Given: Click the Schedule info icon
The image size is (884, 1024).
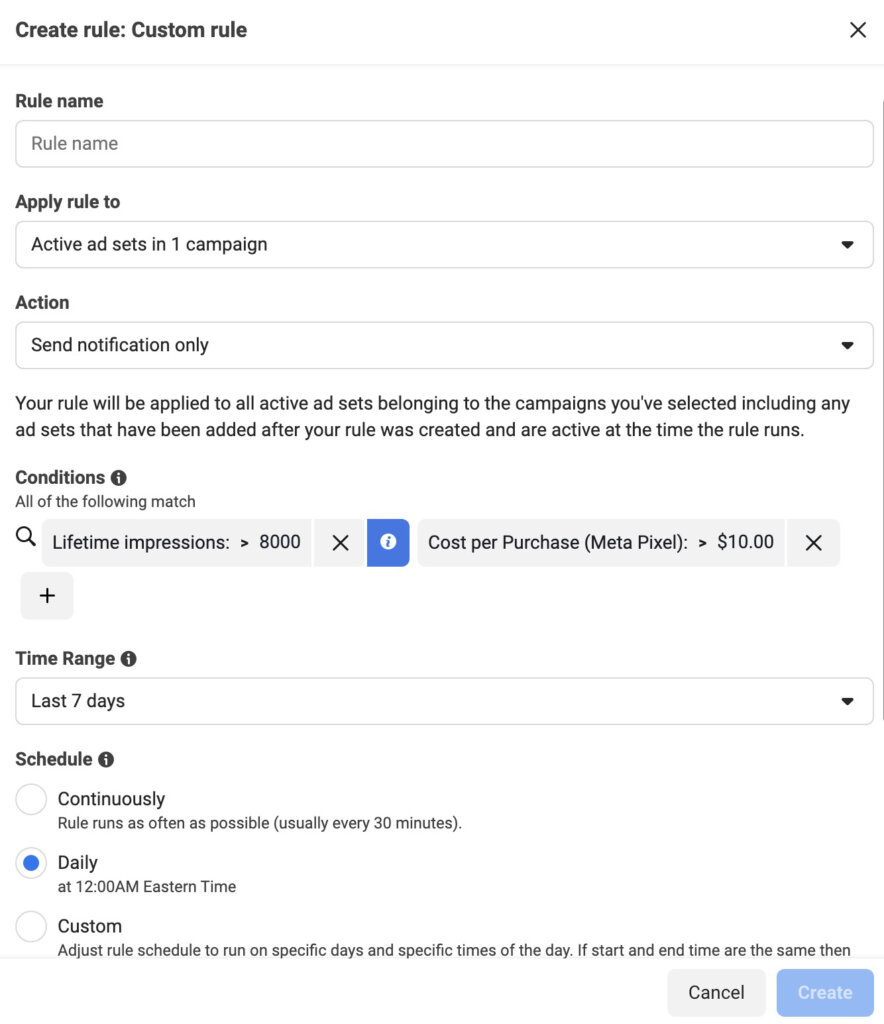Looking at the screenshot, I should (x=106, y=759).
